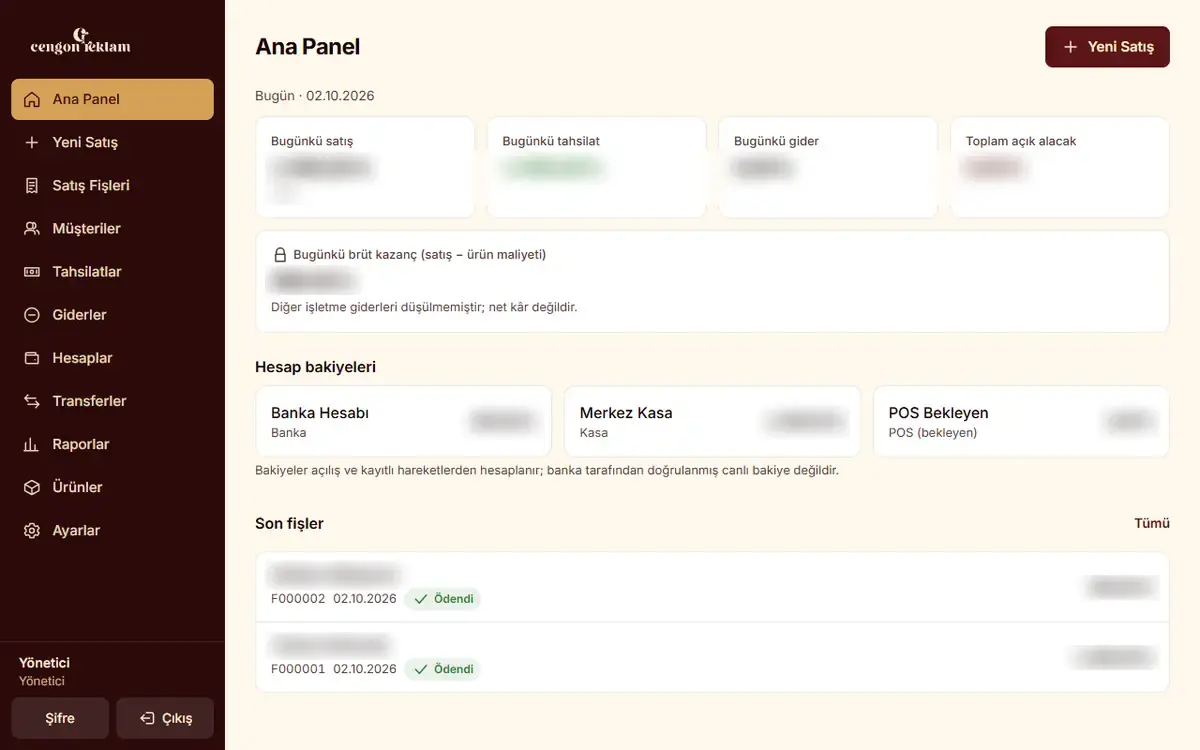The width and height of the screenshot is (1200, 750).
Task: Click the lock icon beside Bugünkü brüt kazanç
Action: coord(280,255)
